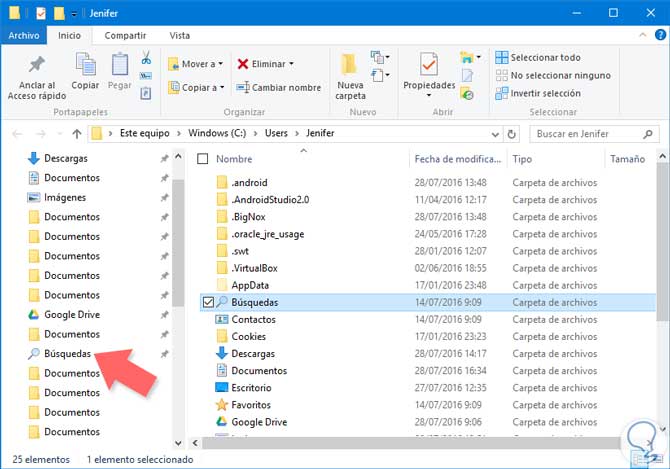Image resolution: width=670 pixels, height=469 pixels.
Task: Sort by the Fecha de modificación column header
Action: click(458, 159)
